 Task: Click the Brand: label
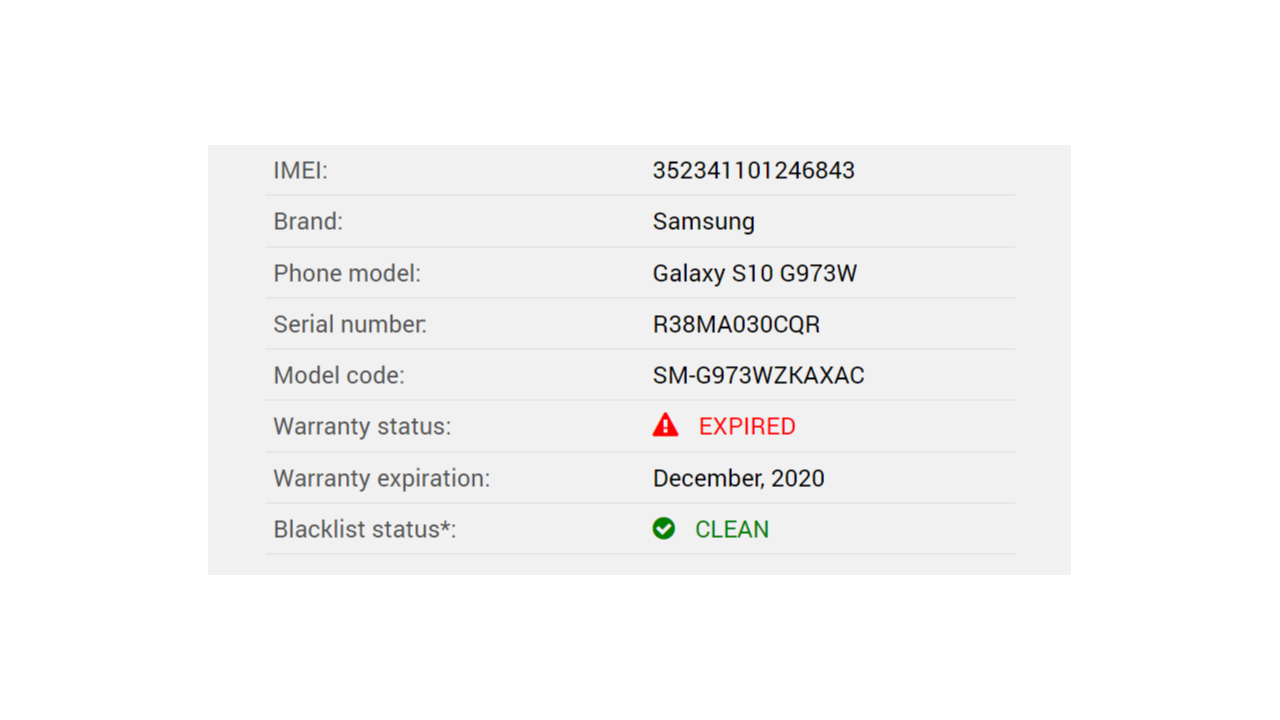(x=308, y=221)
